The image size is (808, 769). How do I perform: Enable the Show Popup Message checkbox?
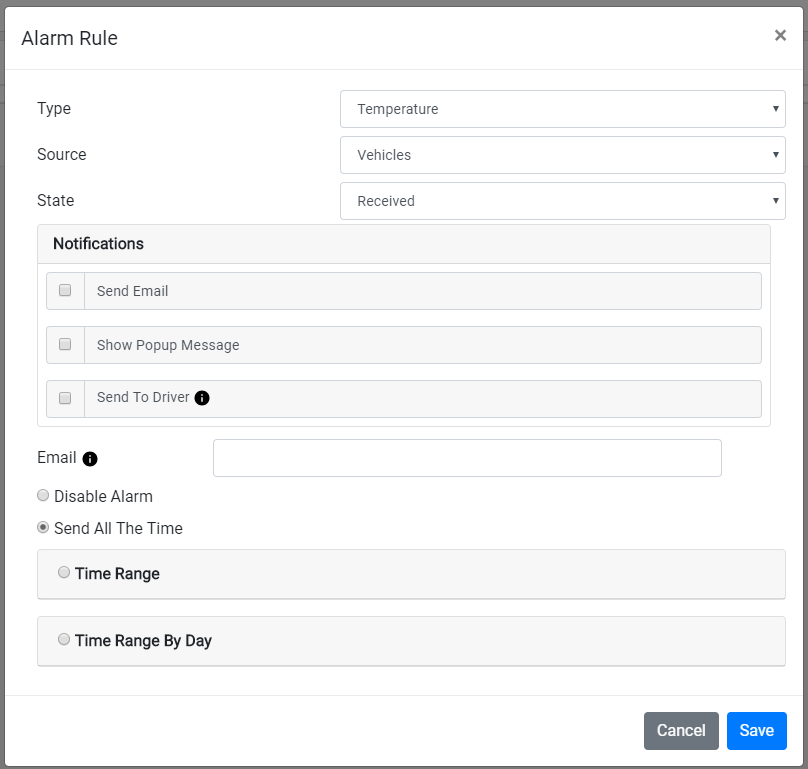(65, 344)
